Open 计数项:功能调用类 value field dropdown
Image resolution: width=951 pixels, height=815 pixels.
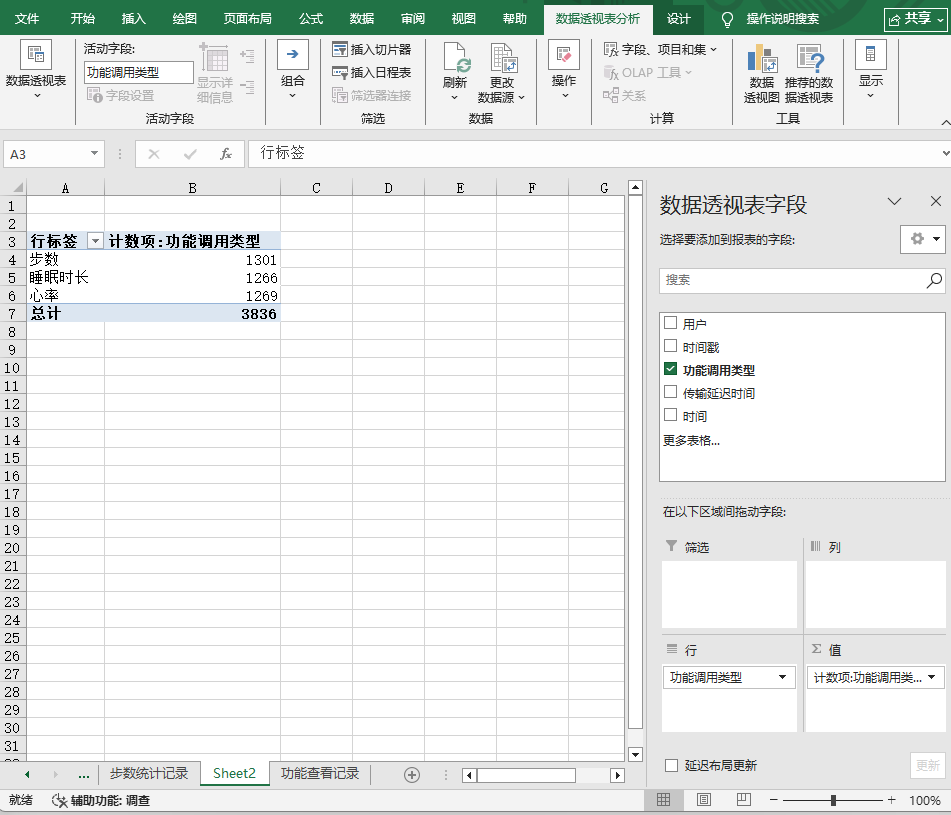(x=932, y=677)
